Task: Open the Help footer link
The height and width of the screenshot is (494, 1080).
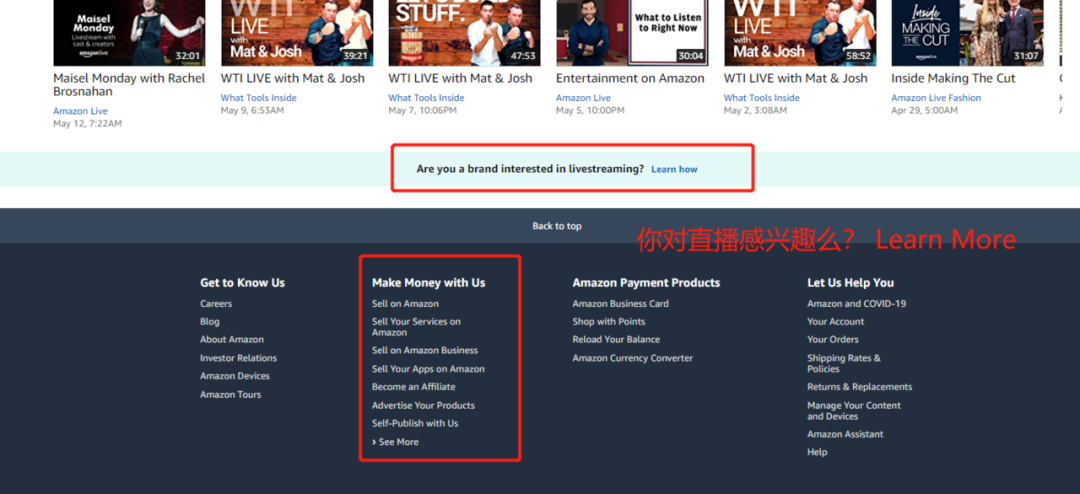Action: pos(817,452)
